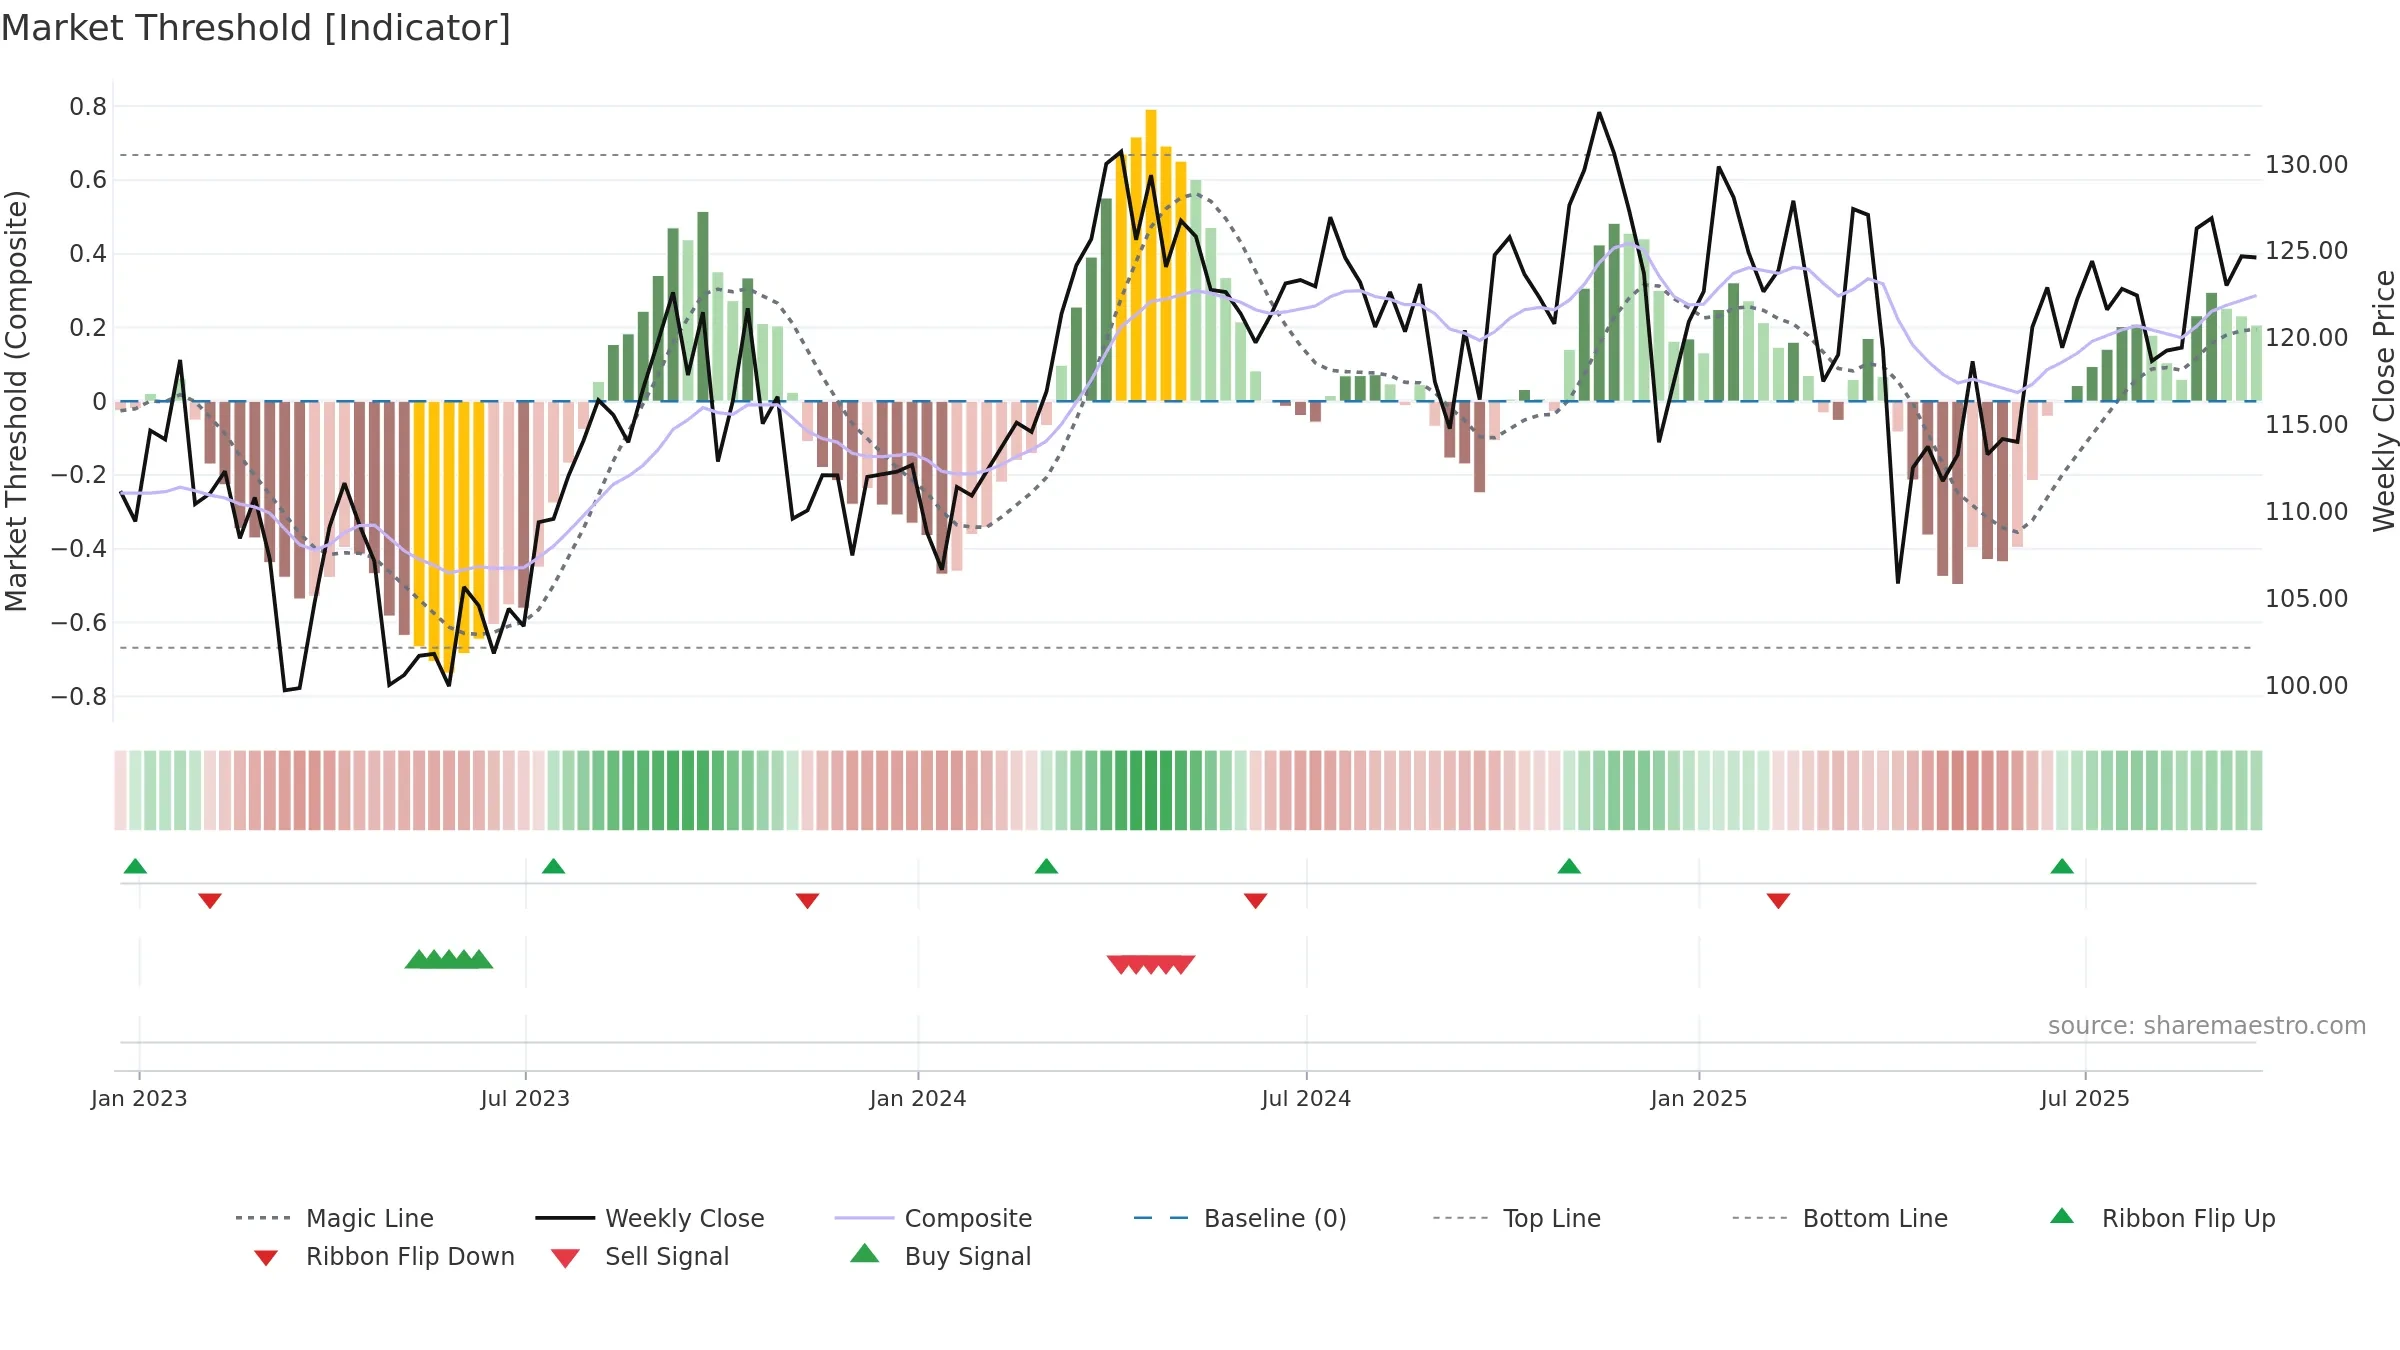
Task: Click the Jan 2025 x-axis label
Action: 1699,1098
